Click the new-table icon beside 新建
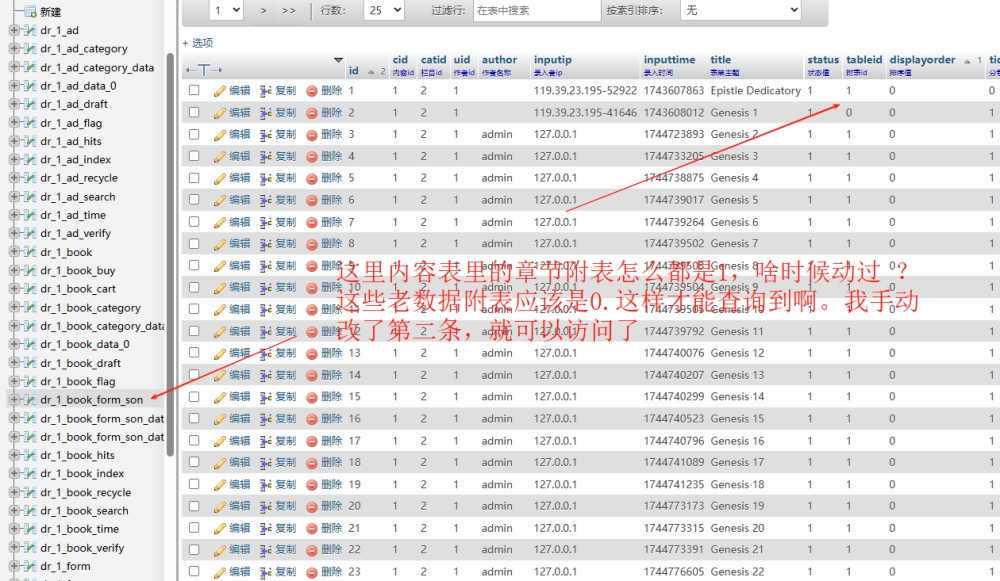 tap(30, 11)
